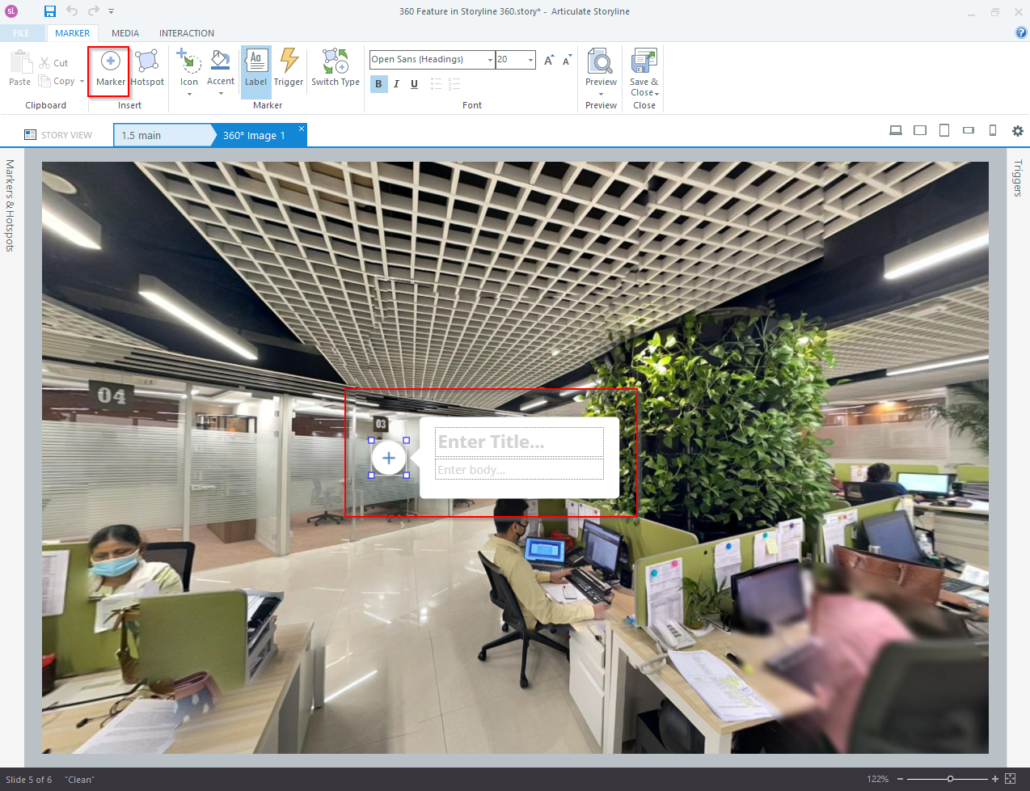
Task: Open the font size dropdown
Action: point(529,59)
